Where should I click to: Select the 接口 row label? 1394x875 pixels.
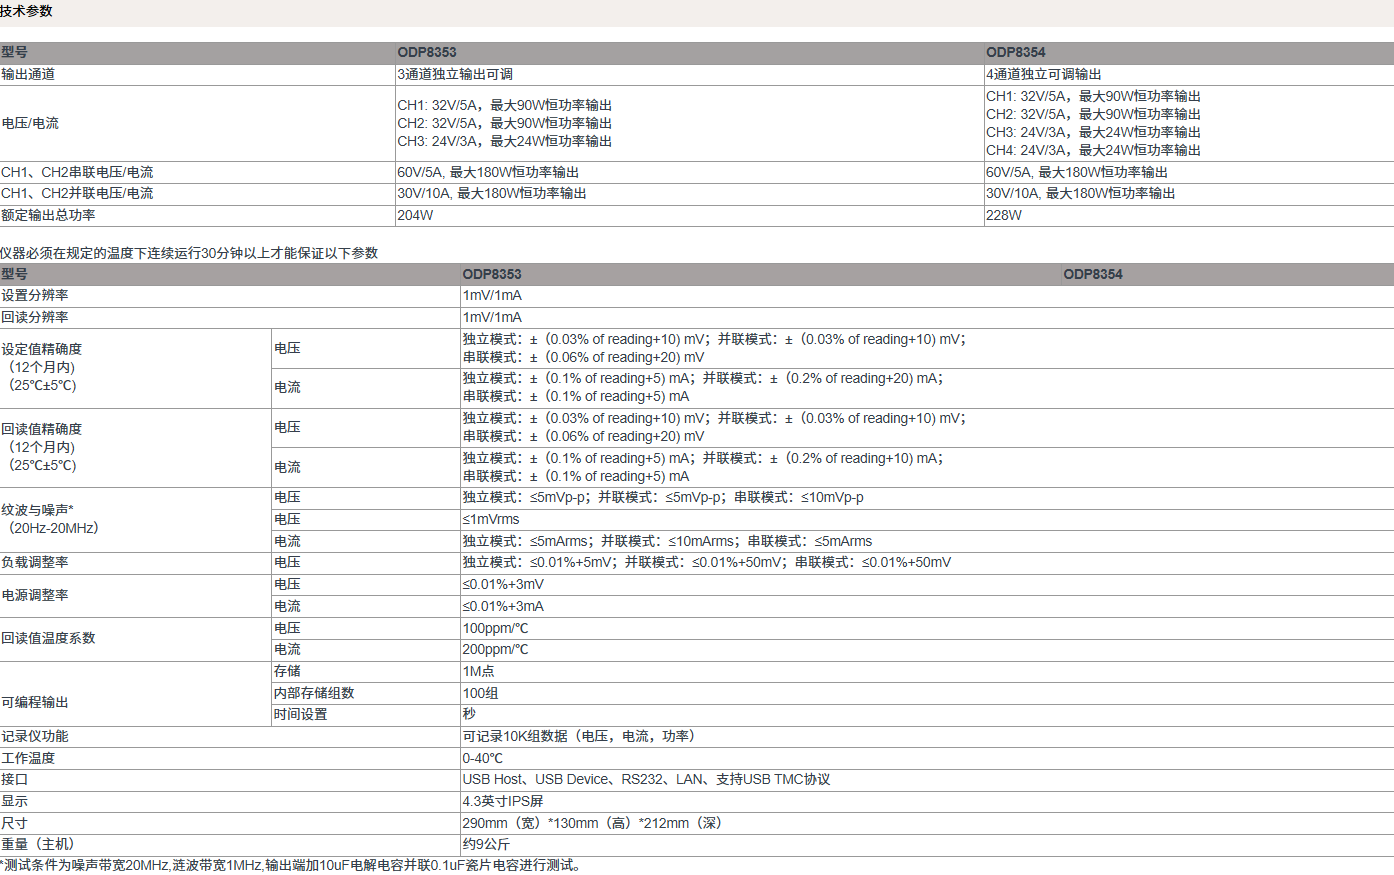point(15,779)
